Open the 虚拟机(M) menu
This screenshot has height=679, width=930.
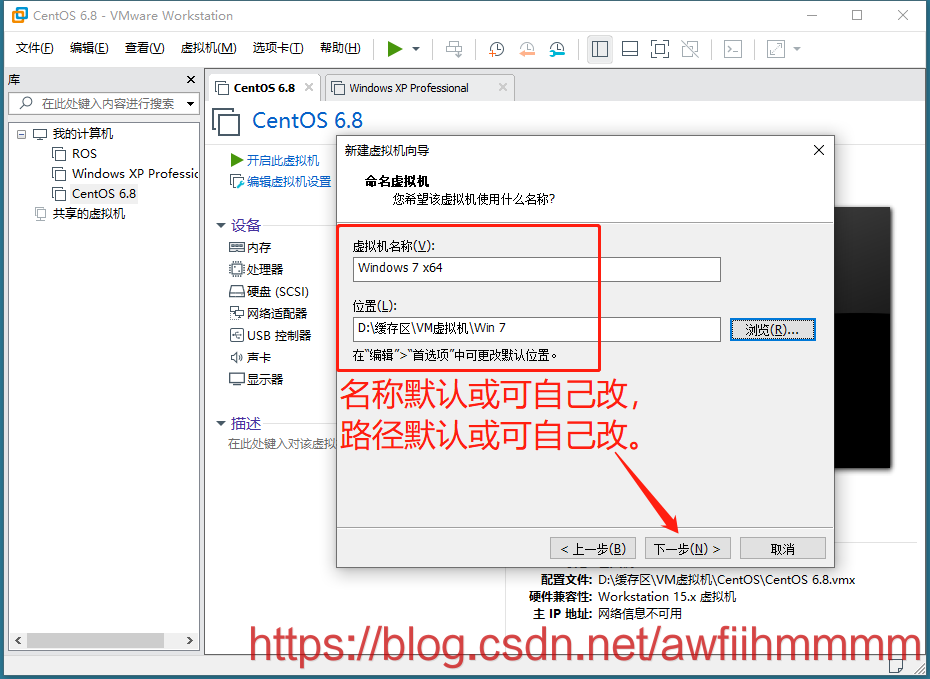point(208,48)
